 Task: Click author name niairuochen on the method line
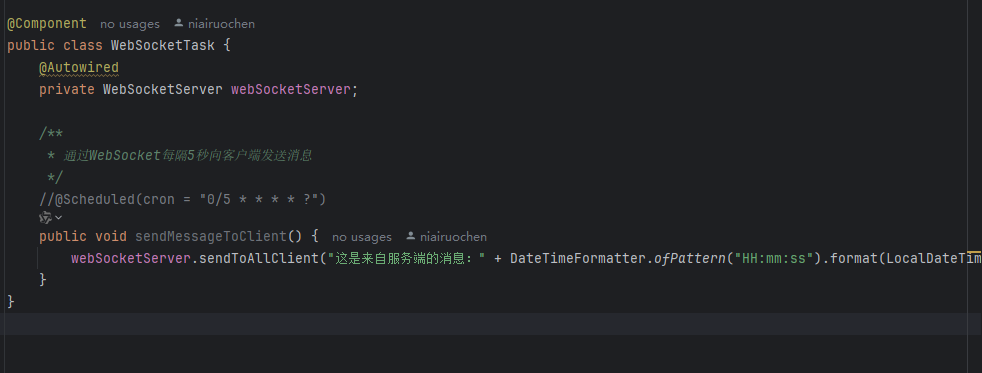click(453, 237)
